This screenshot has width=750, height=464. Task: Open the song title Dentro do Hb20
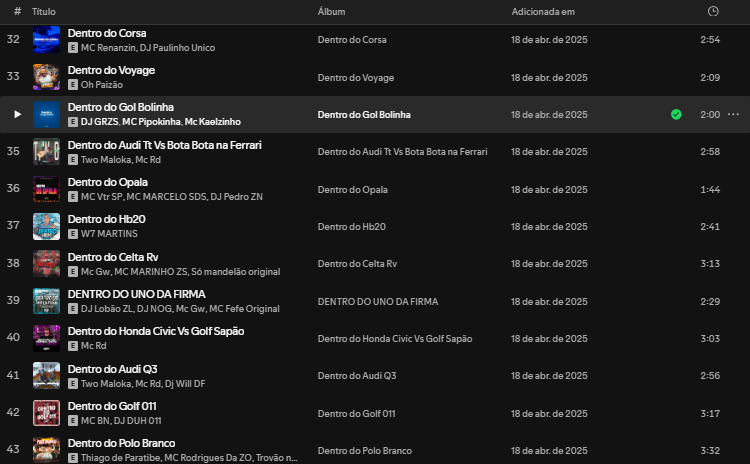(x=106, y=219)
